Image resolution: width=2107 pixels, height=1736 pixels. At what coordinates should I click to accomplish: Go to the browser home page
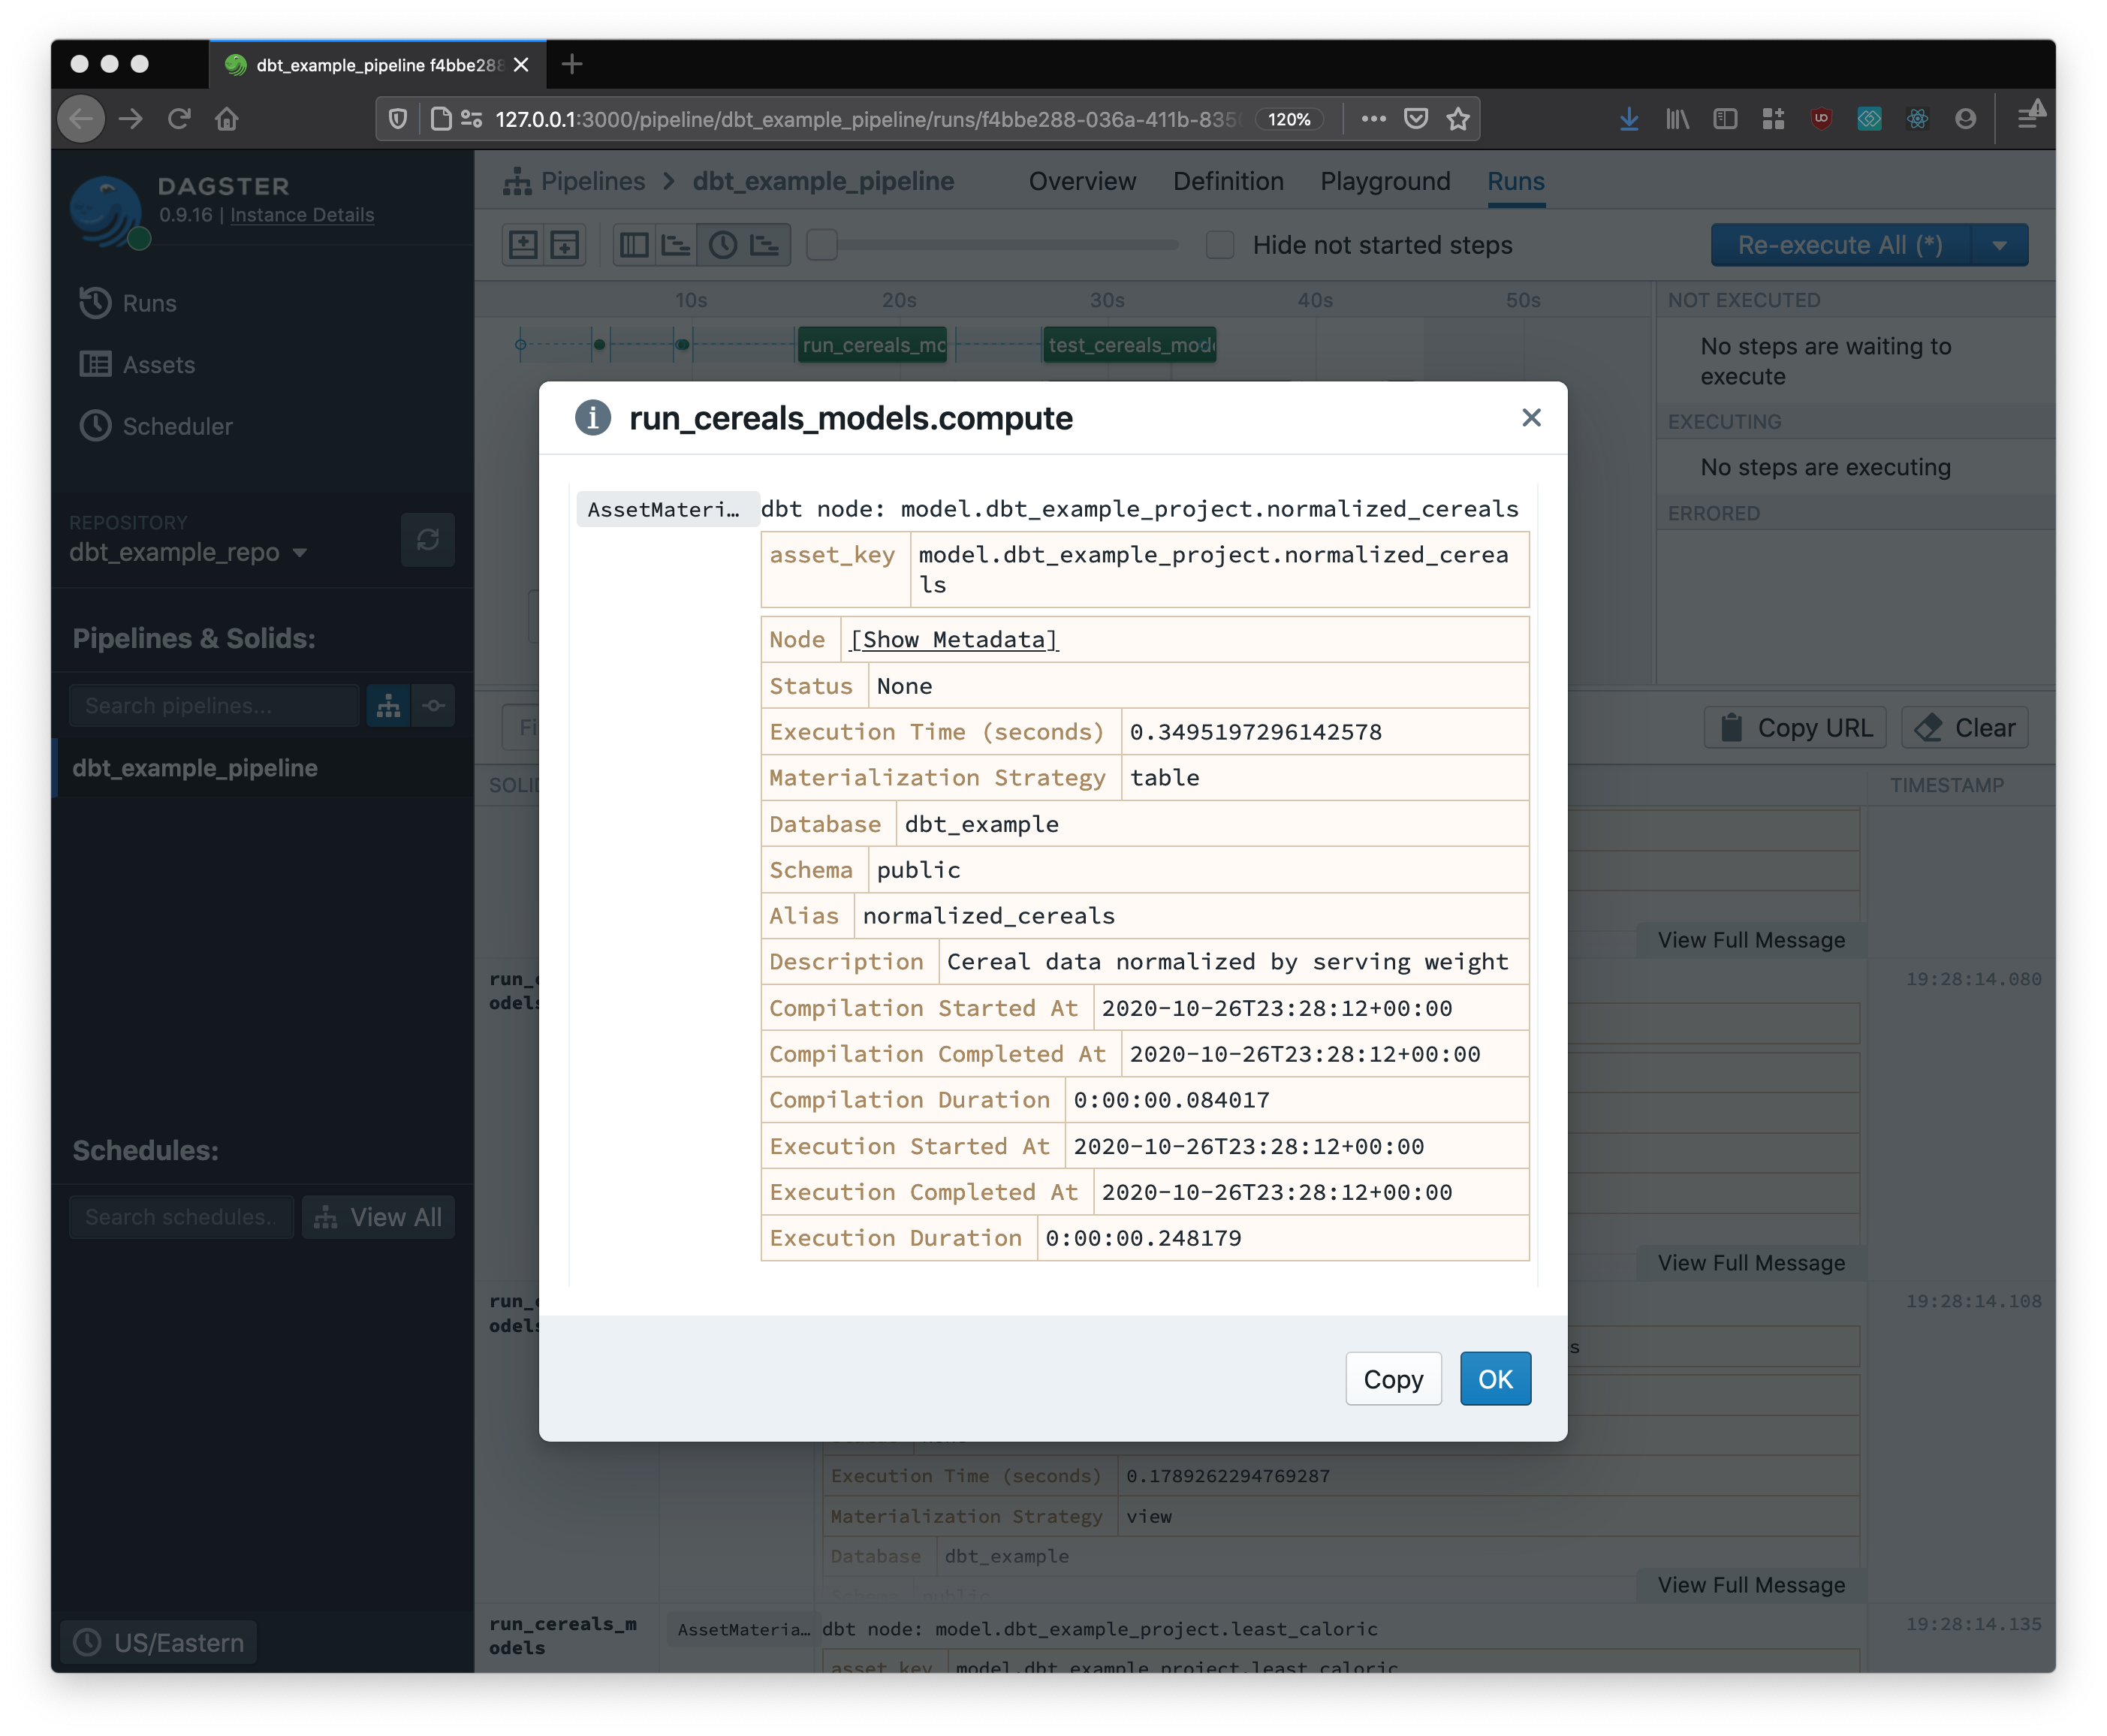(227, 119)
